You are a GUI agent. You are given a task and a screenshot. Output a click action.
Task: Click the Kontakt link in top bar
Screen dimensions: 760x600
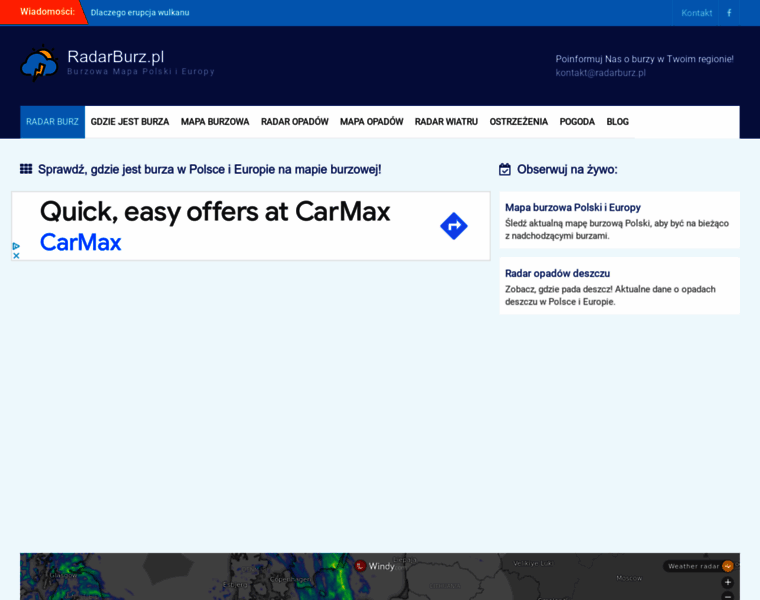click(697, 13)
